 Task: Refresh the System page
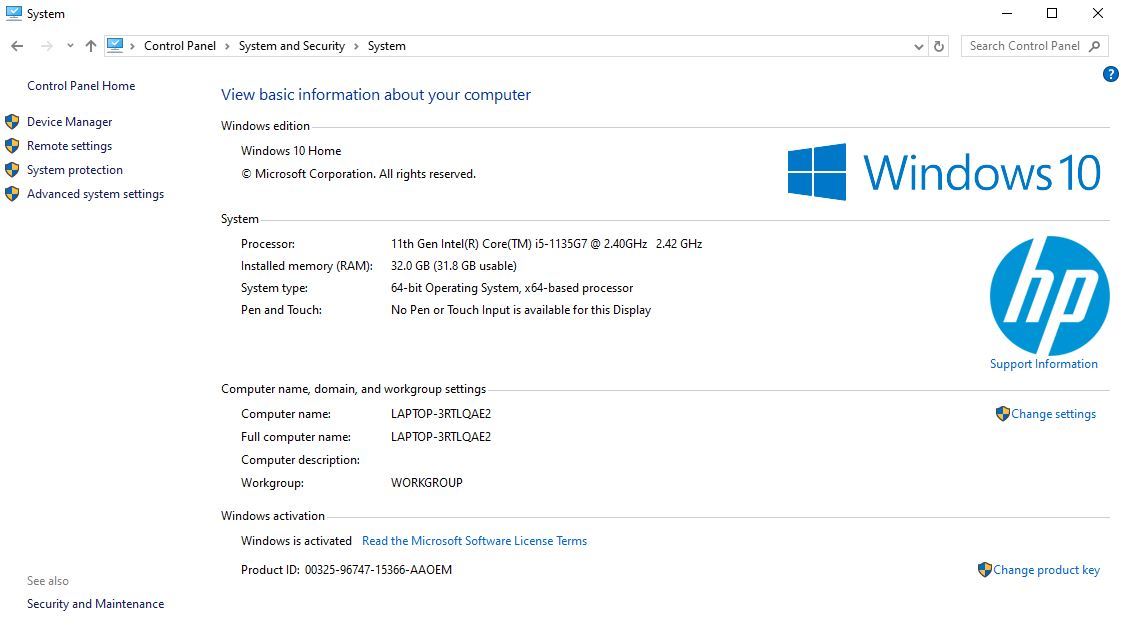[939, 46]
